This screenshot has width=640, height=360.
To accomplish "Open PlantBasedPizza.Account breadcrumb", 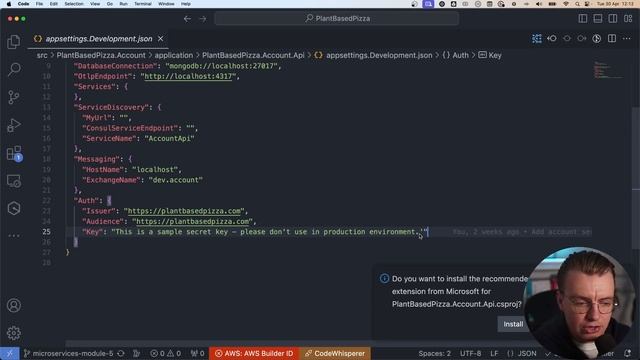I will point(101,55).
